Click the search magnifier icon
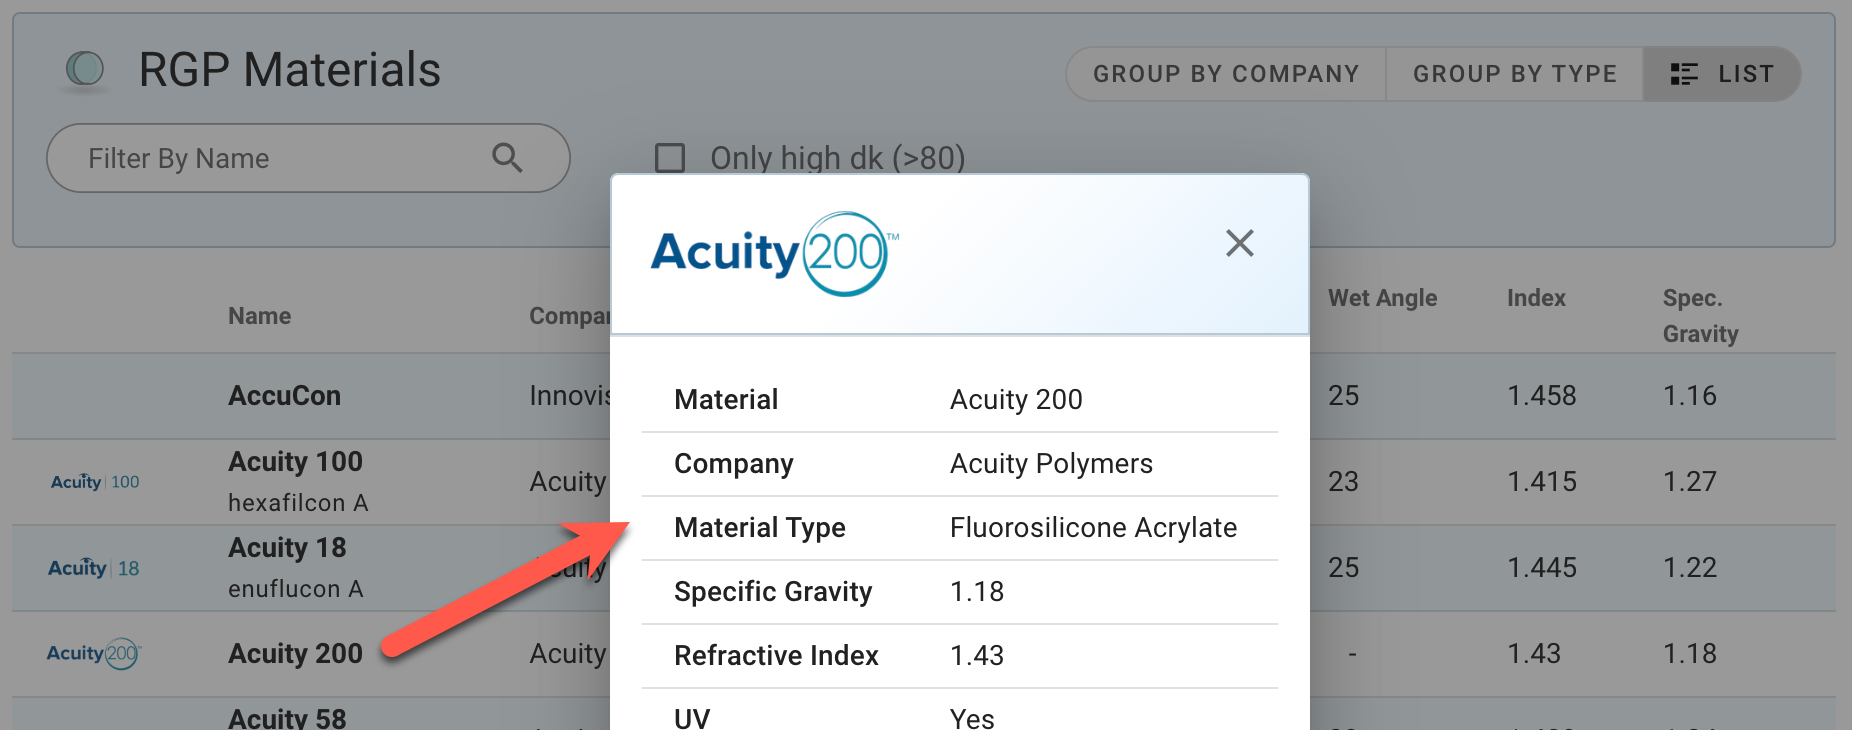The width and height of the screenshot is (1852, 730). point(507,158)
